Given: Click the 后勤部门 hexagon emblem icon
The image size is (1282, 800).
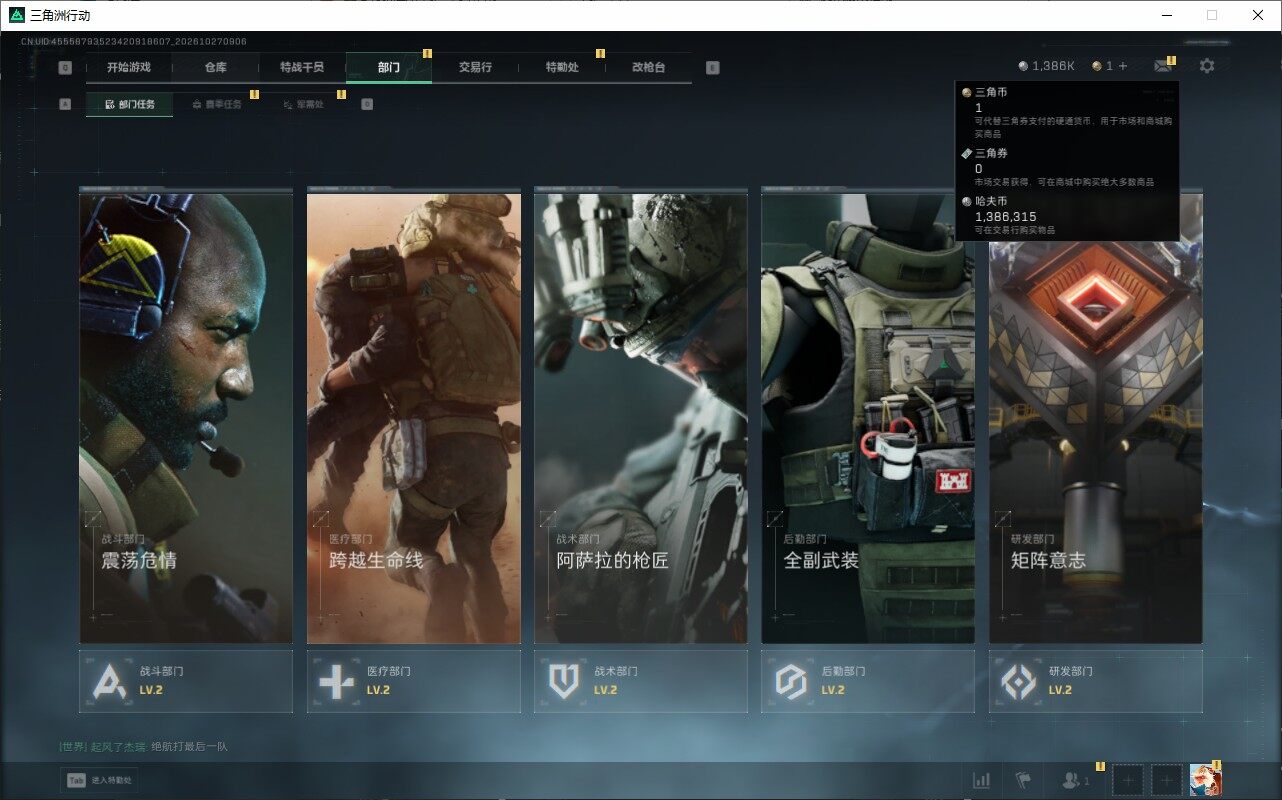Looking at the screenshot, I should point(791,681).
